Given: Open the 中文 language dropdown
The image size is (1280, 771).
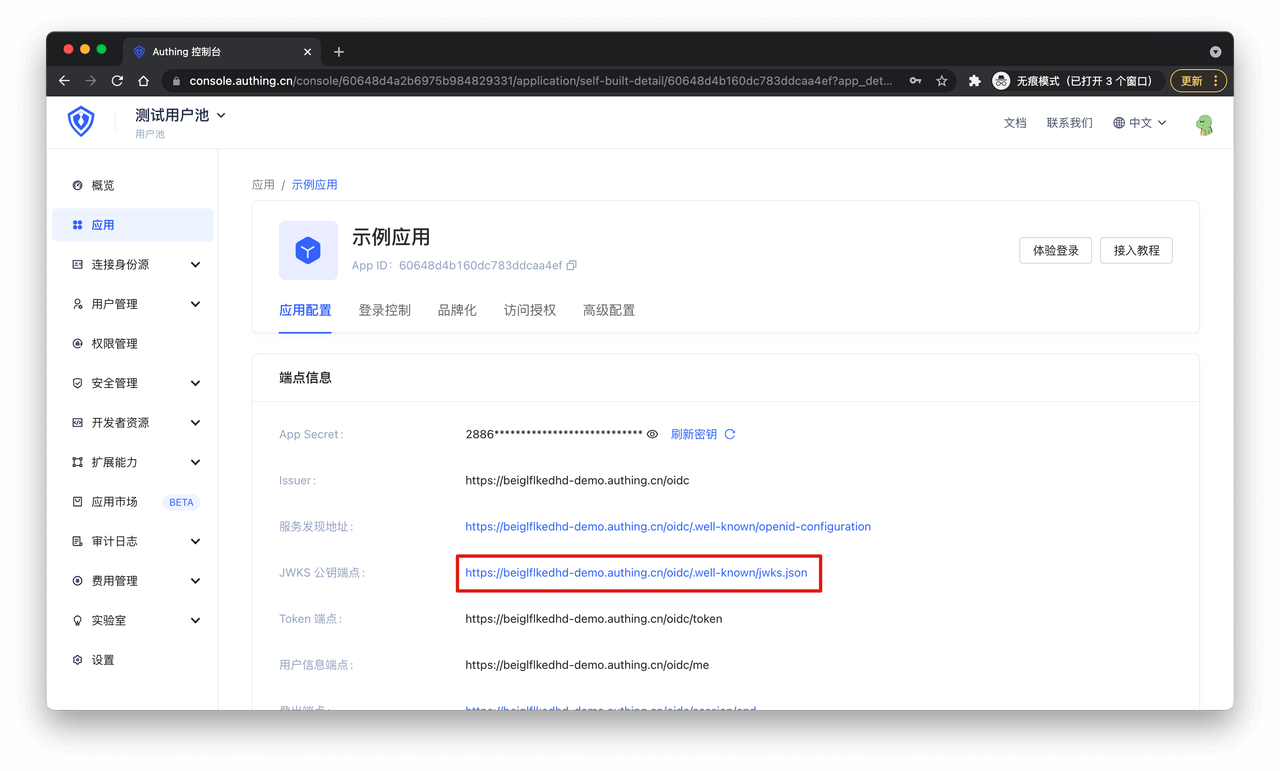Looking at the screenshot, I should (1140, 123).
